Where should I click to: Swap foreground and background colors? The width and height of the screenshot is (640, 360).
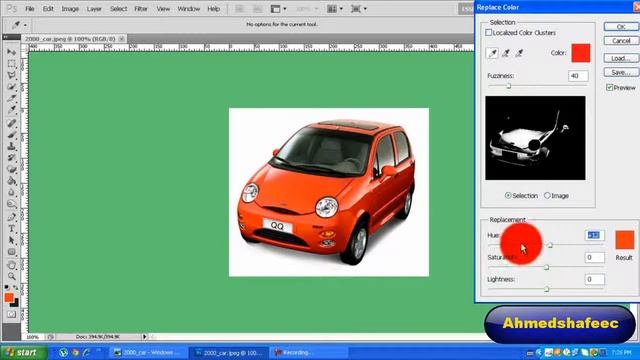(x=16, y=288)
